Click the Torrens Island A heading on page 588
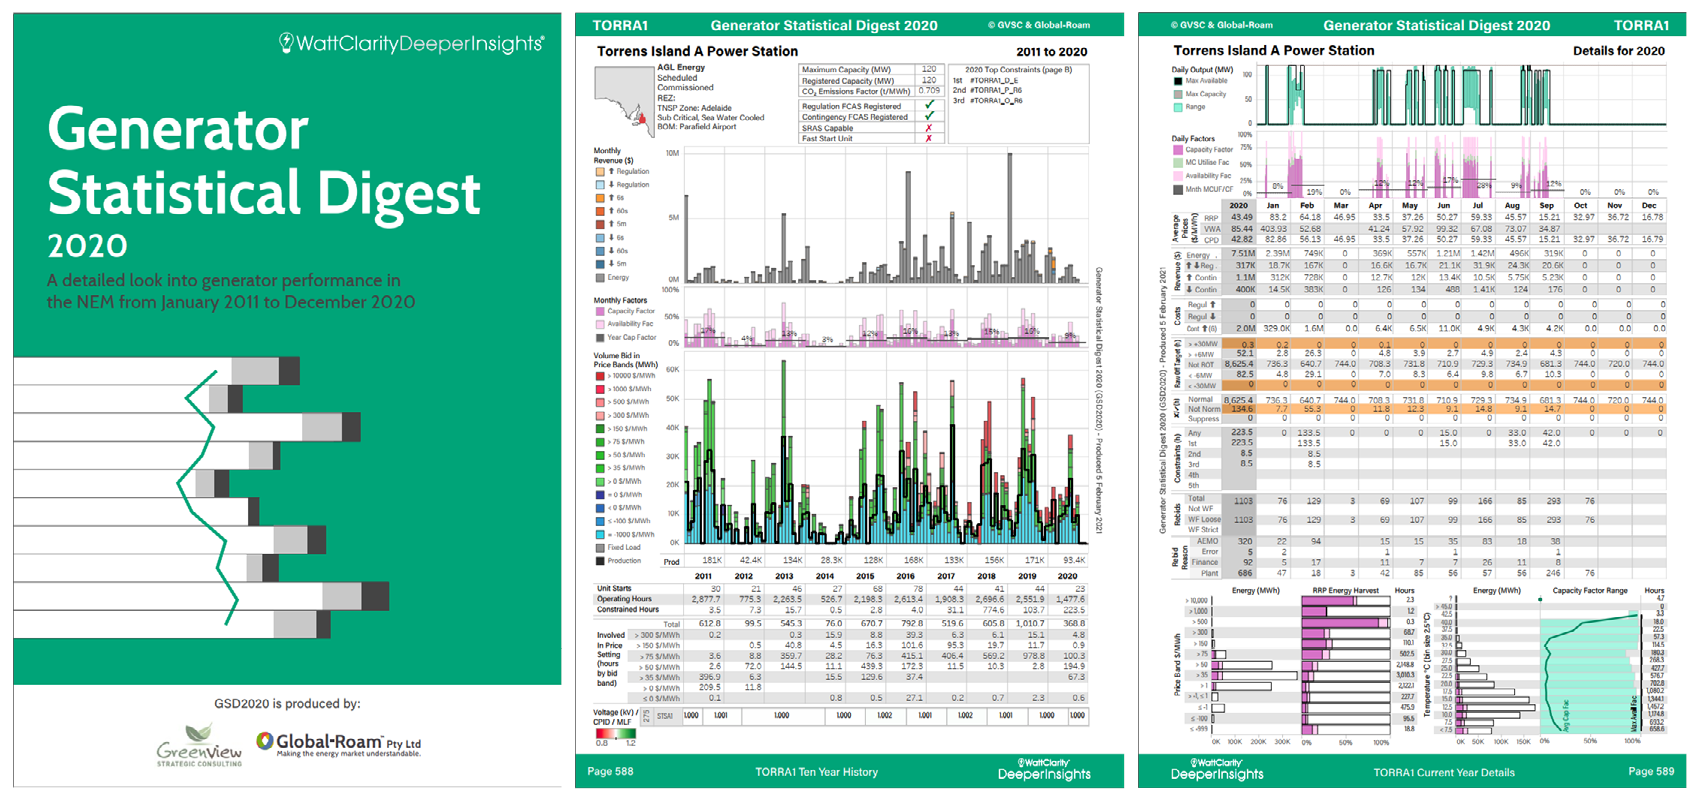 tap(697, 51)
